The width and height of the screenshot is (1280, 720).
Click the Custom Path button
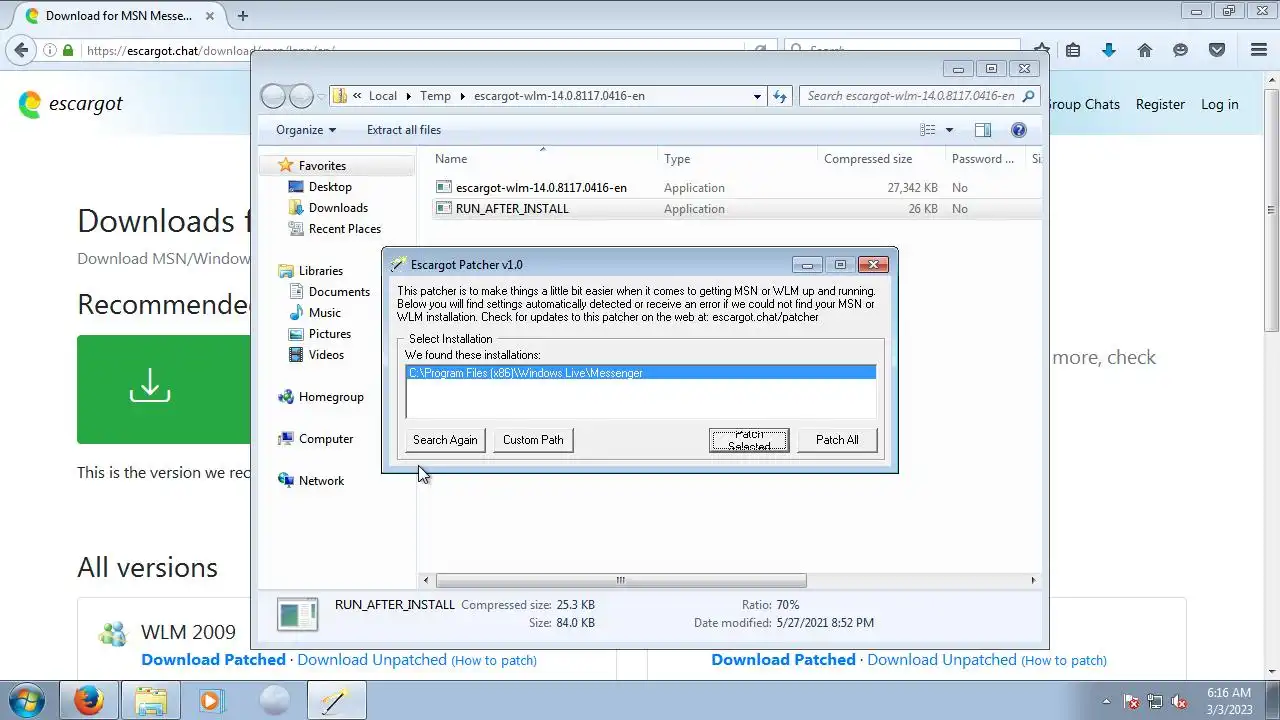pos(533,440)
